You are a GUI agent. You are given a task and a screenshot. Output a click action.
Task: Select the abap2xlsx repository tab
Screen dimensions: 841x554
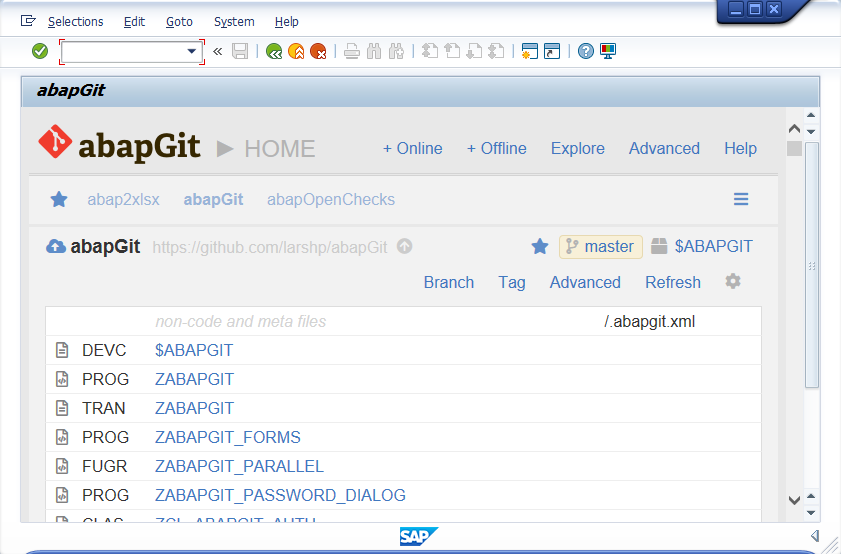coord(123,200)
